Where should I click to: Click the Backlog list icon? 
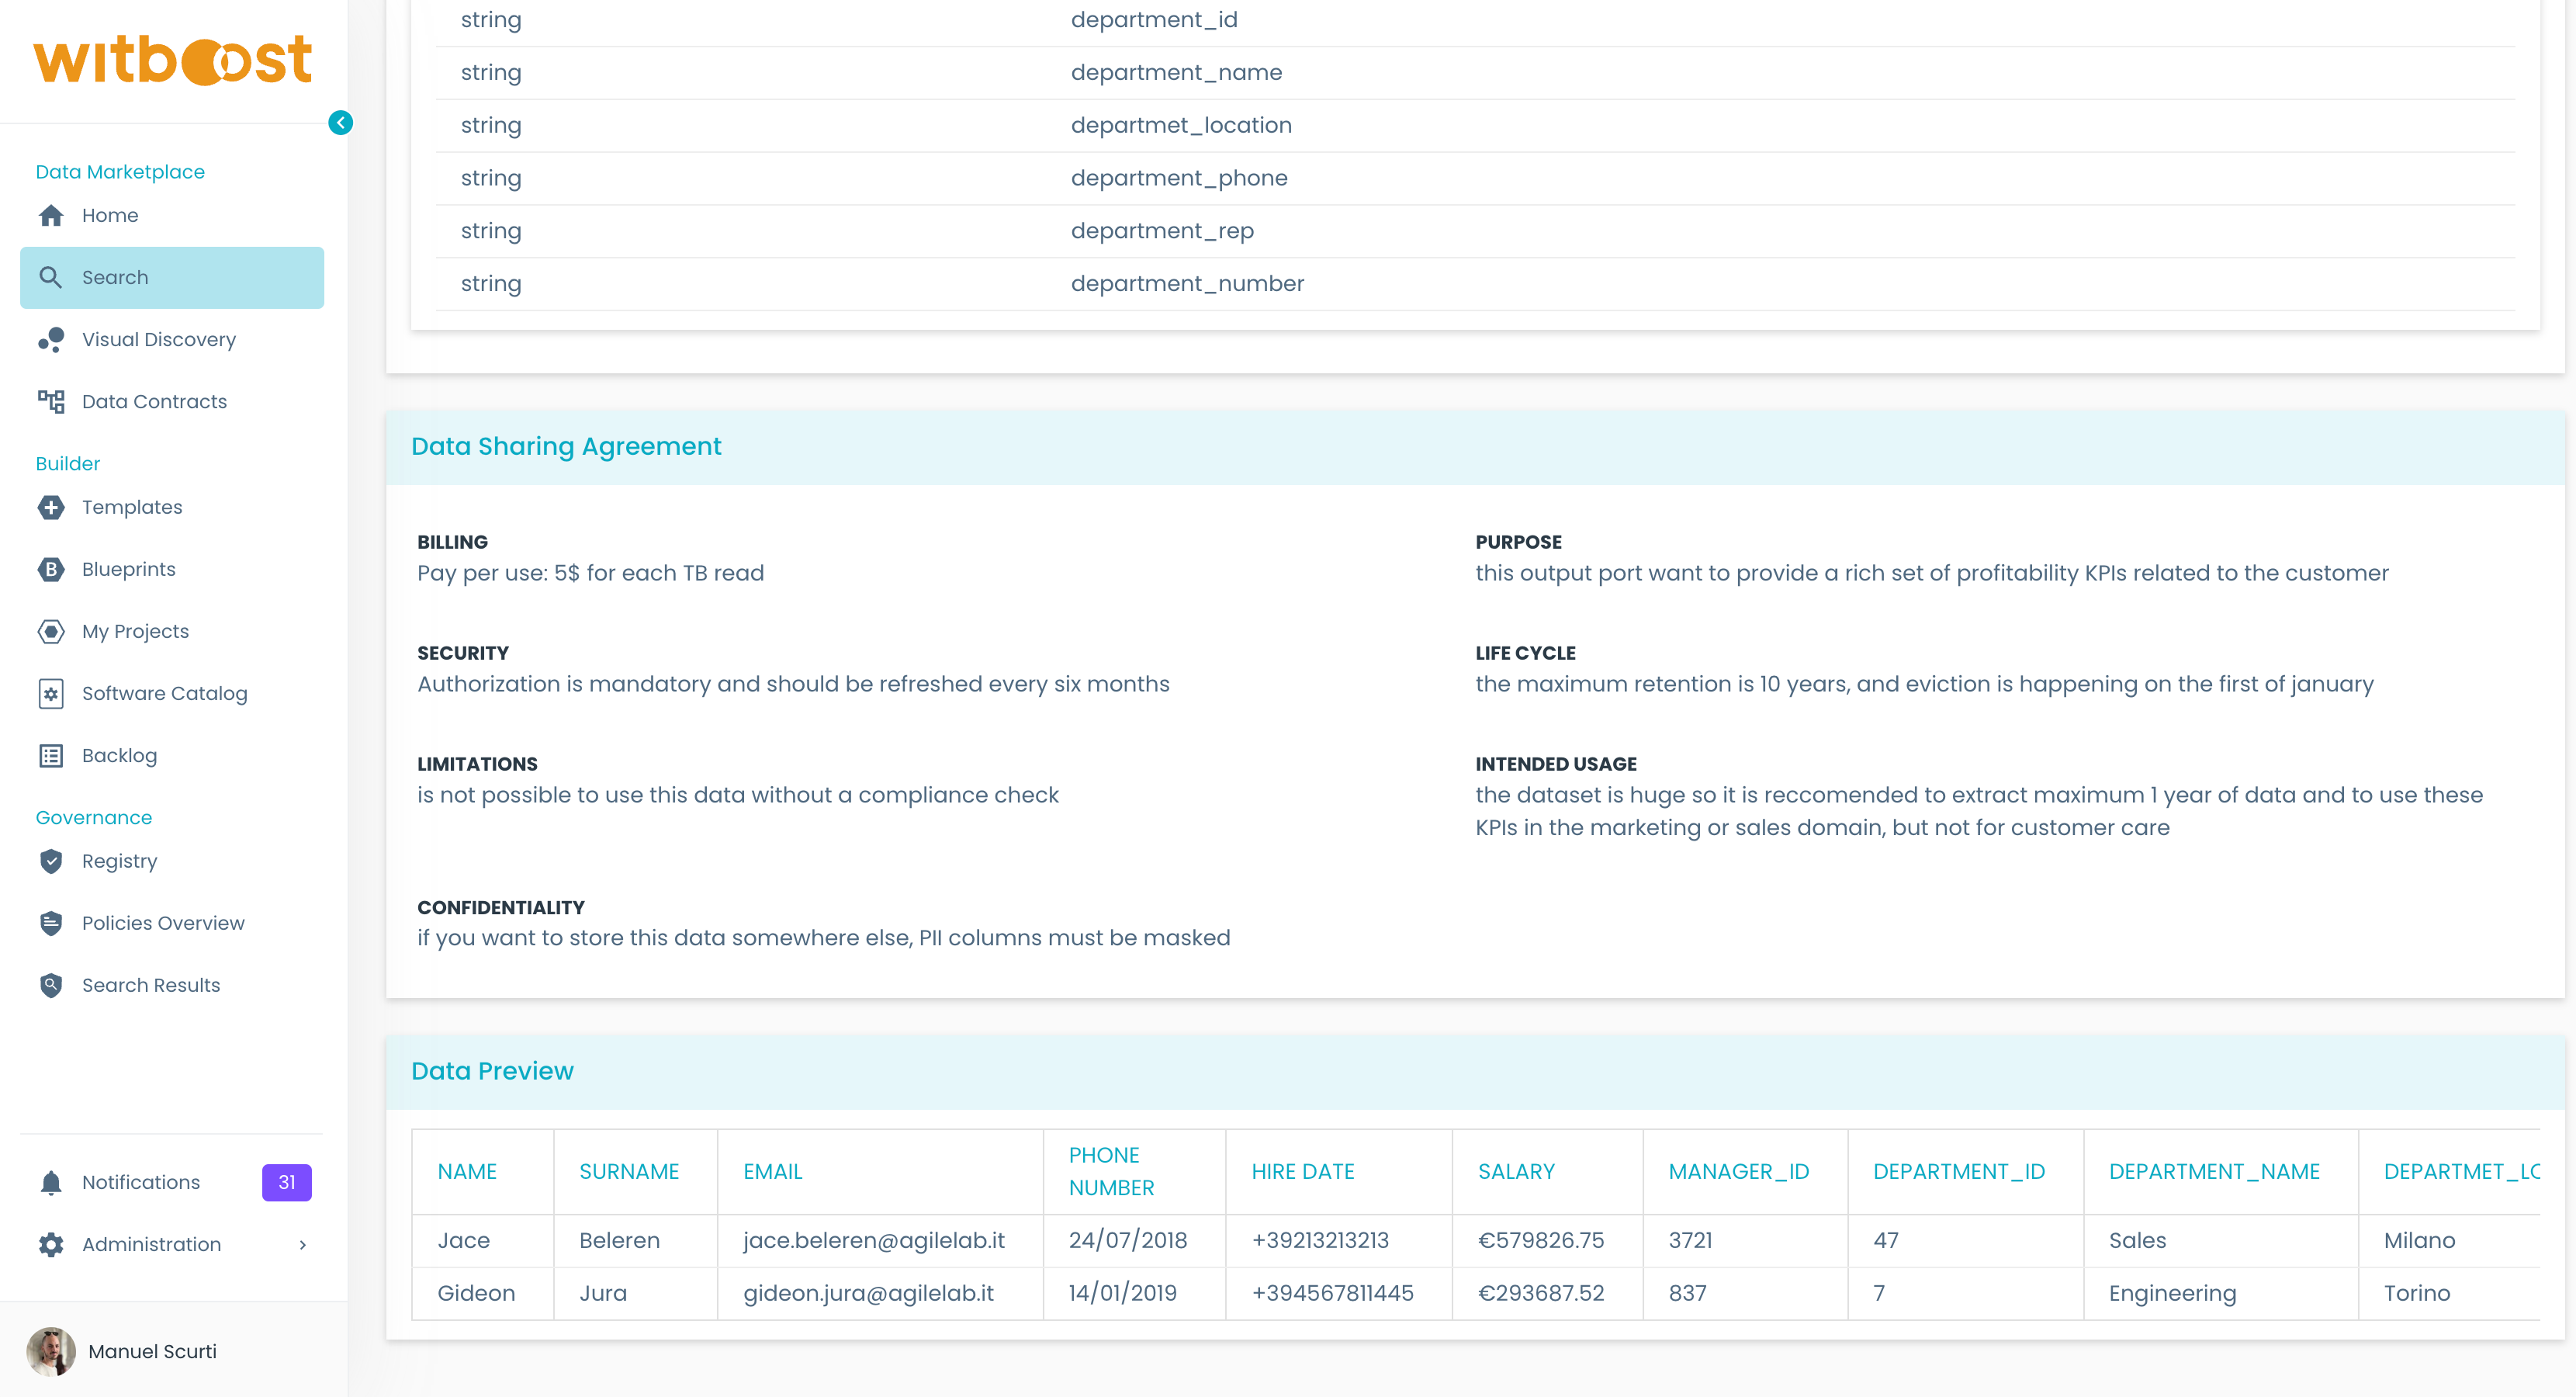51,756
